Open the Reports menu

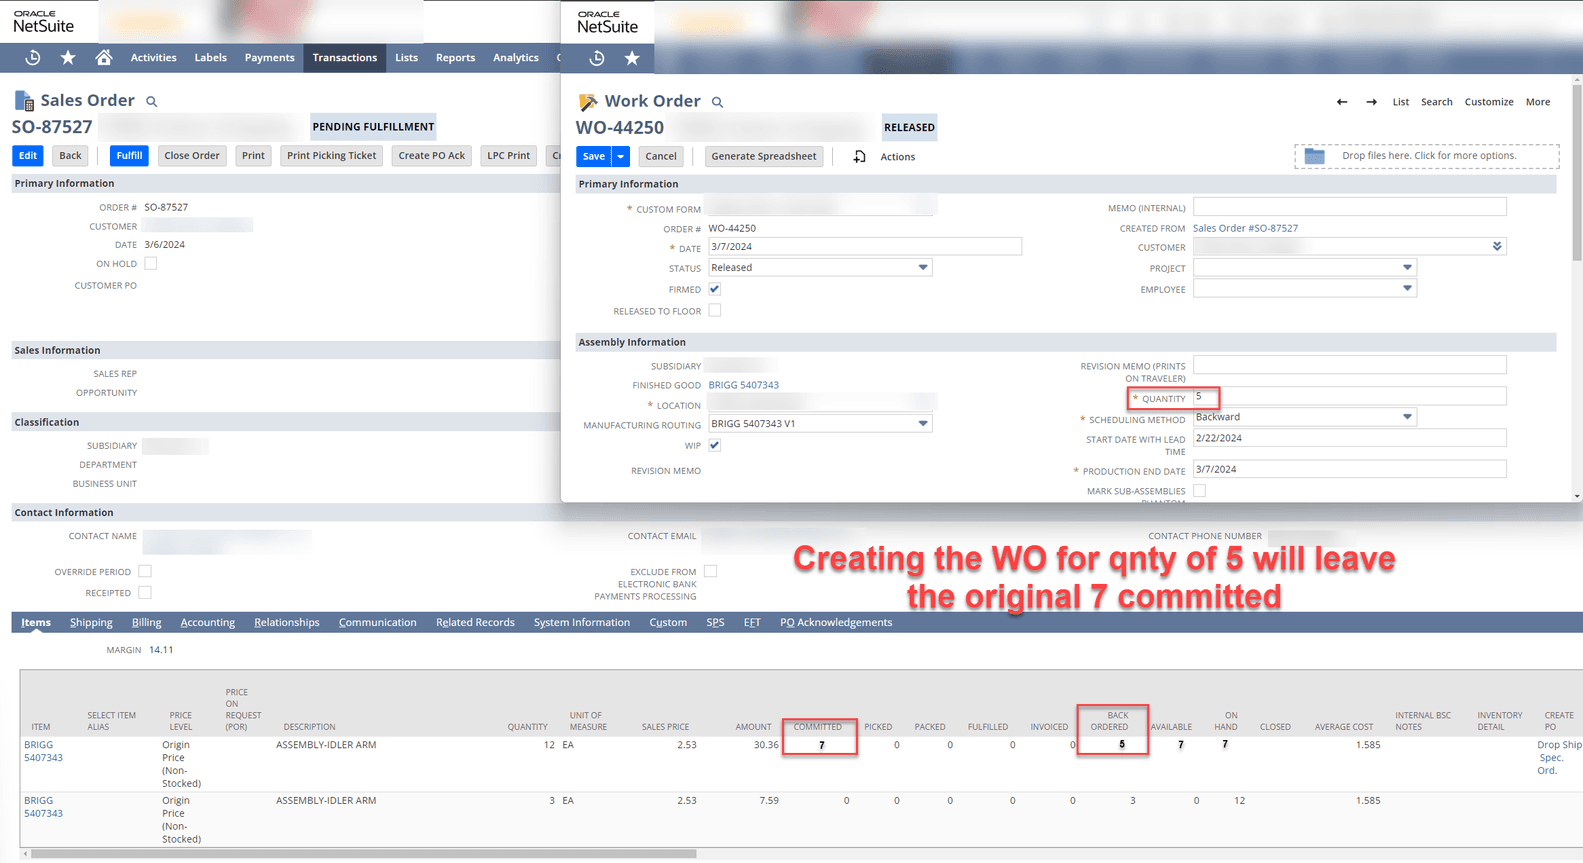(x=456, y=58)
